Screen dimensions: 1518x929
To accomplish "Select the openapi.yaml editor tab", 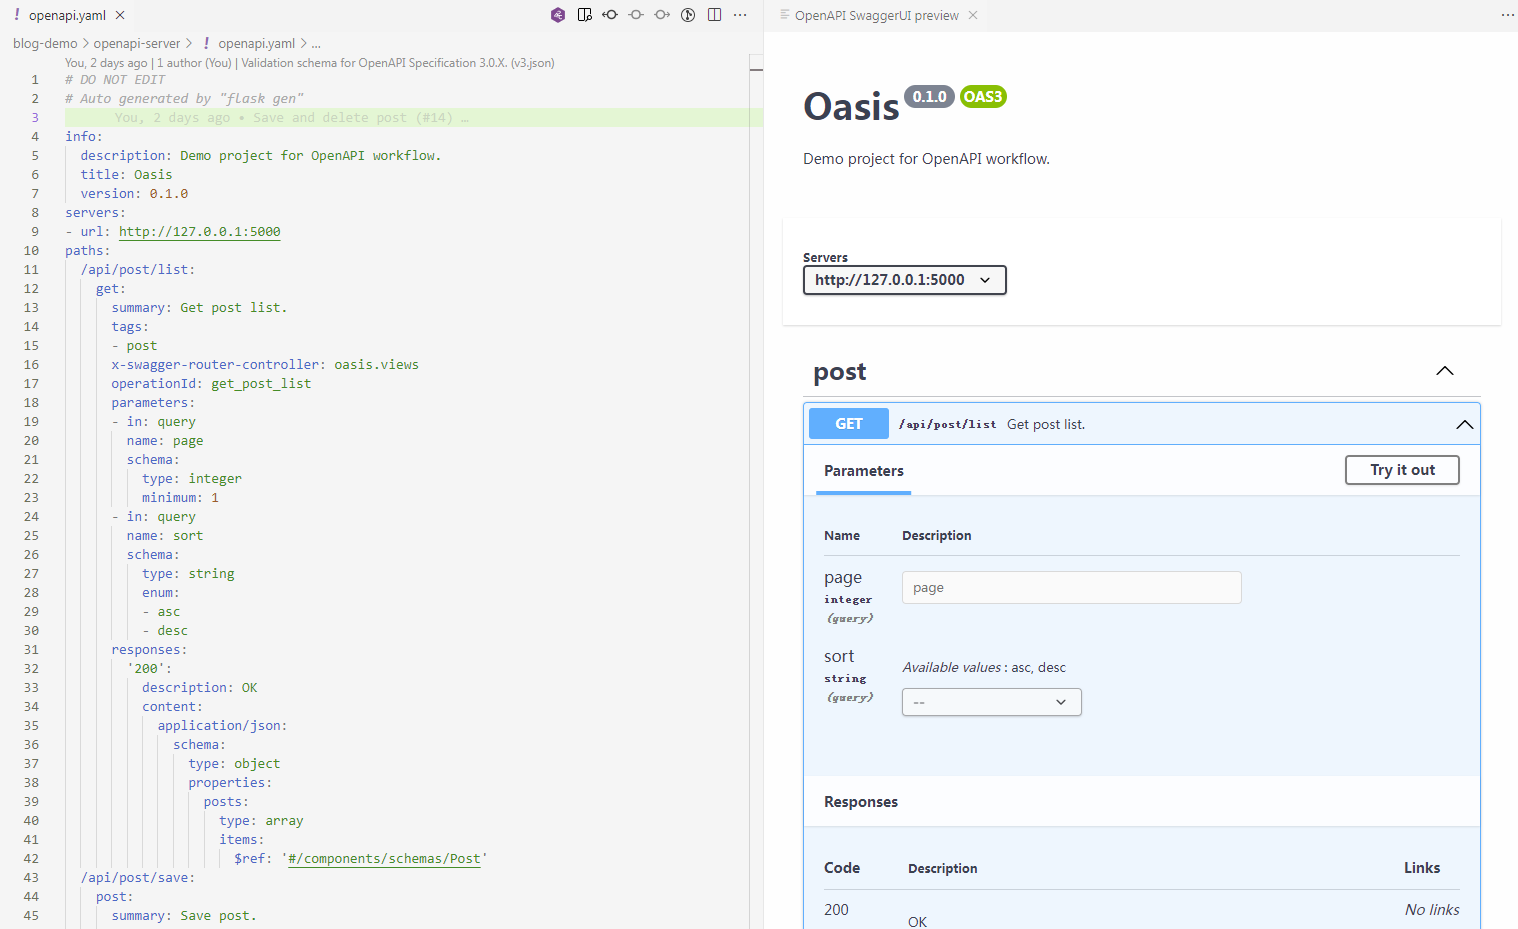I will click(x=67, y=15).
